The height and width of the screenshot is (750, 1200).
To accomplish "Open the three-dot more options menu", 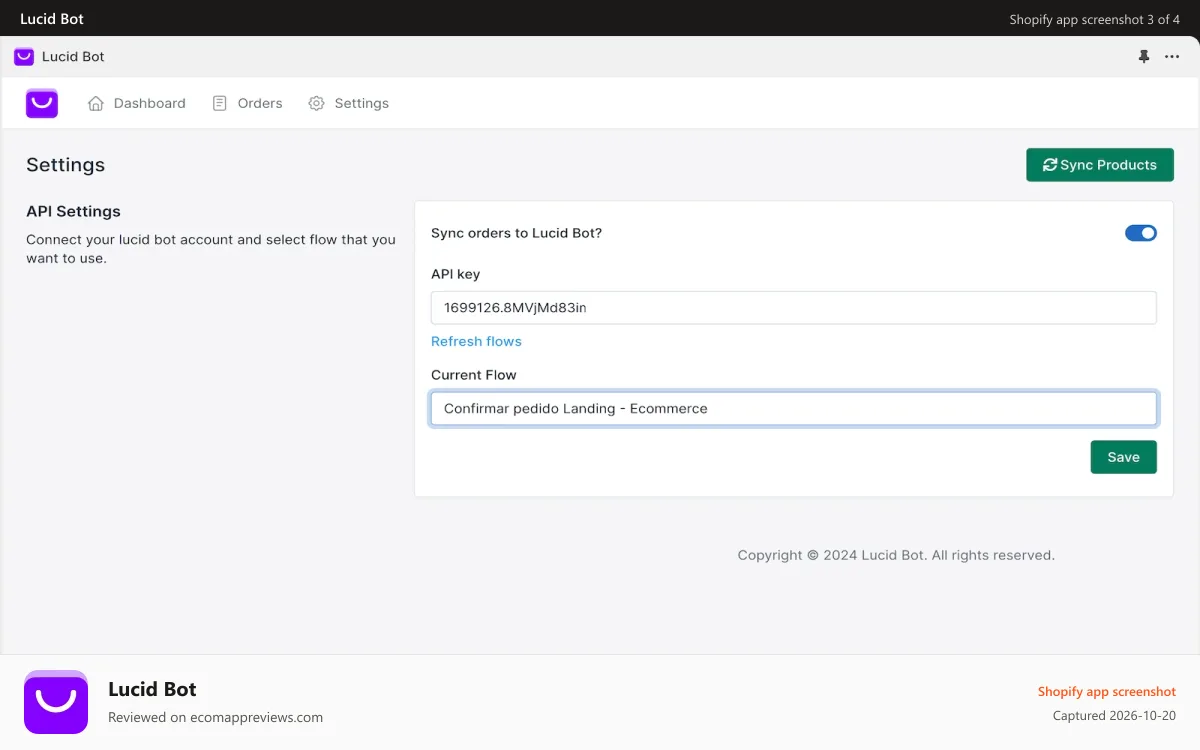I will (x=1172, y=57).
